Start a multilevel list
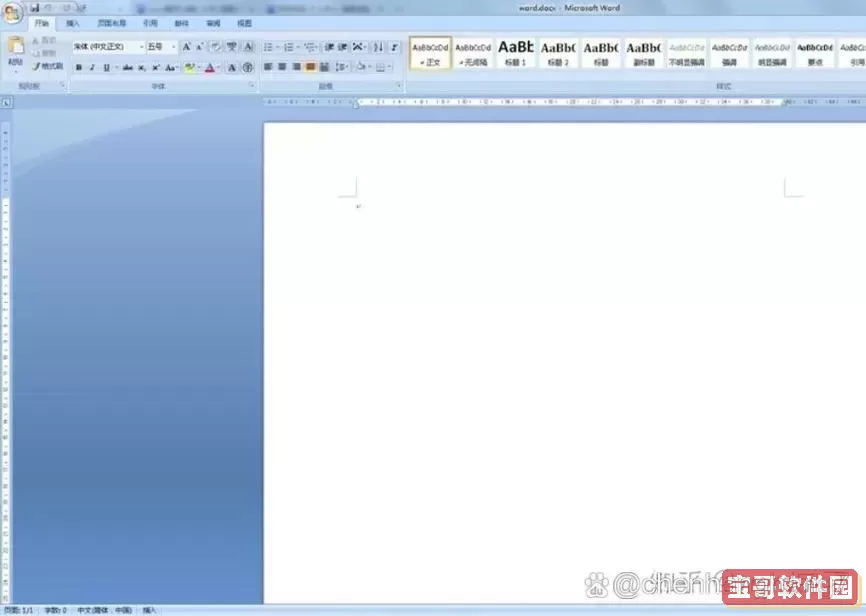Image resolution: width=866 pixels, height=616 pixels. (310, 47)
